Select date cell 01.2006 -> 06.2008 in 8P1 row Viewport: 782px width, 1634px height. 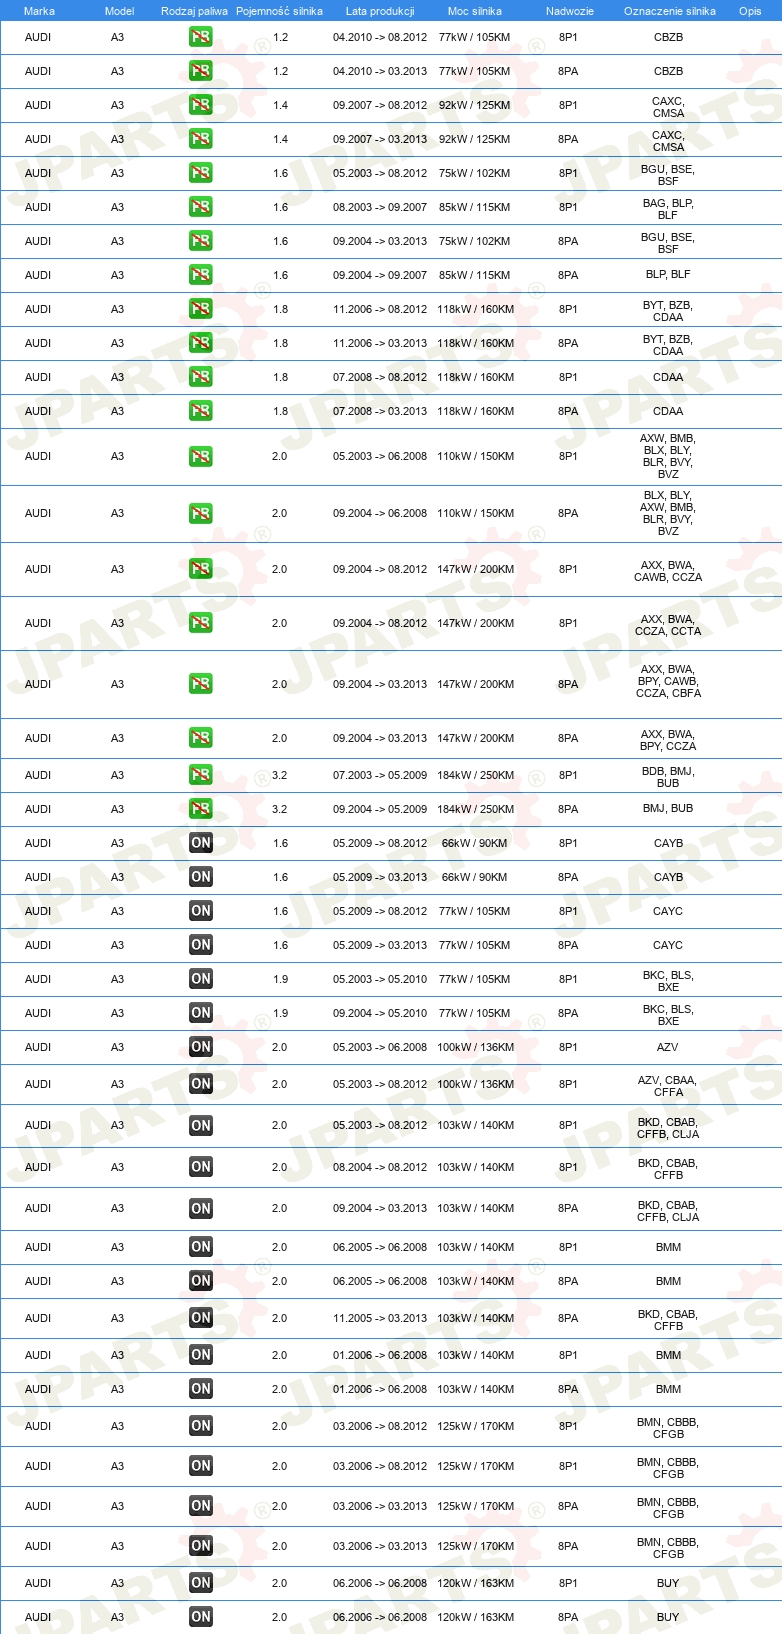click(x=380, y=1355)
